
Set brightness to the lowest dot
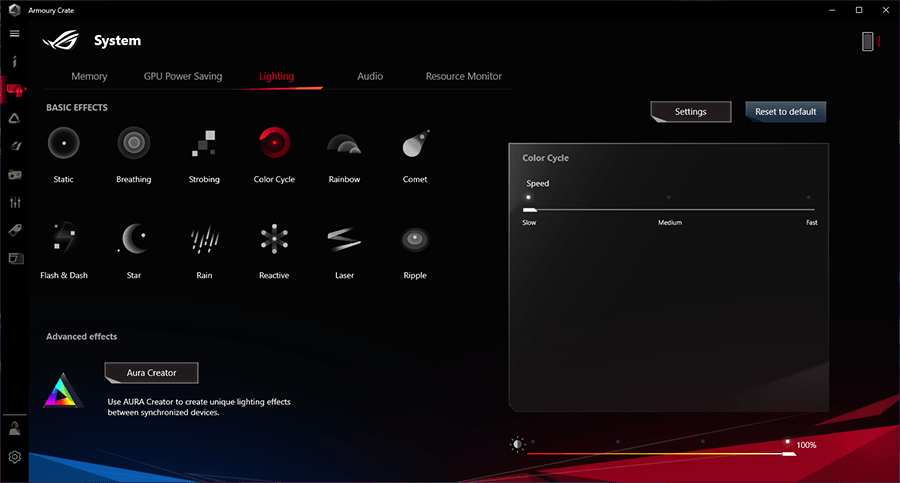point(533,442)
